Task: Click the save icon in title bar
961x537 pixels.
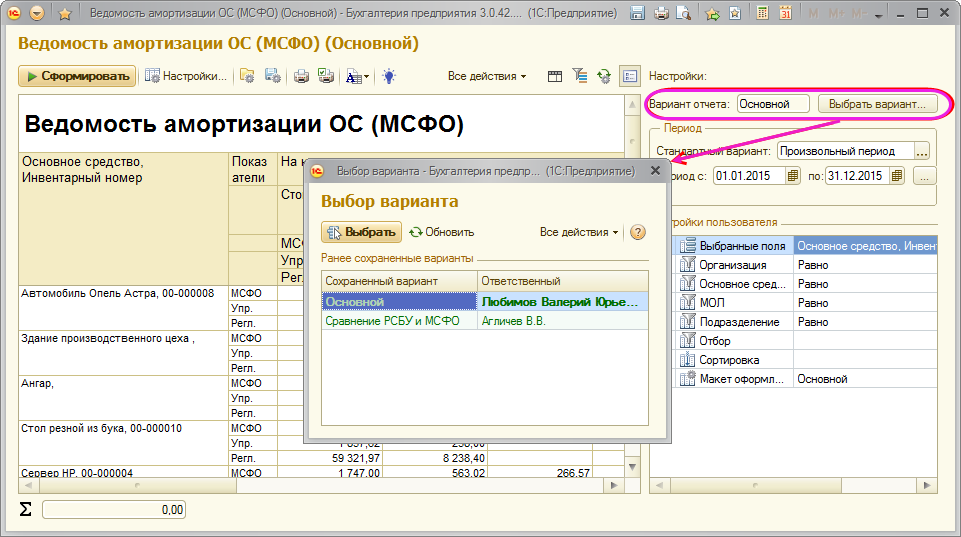Action: click(x=638, y=14)
